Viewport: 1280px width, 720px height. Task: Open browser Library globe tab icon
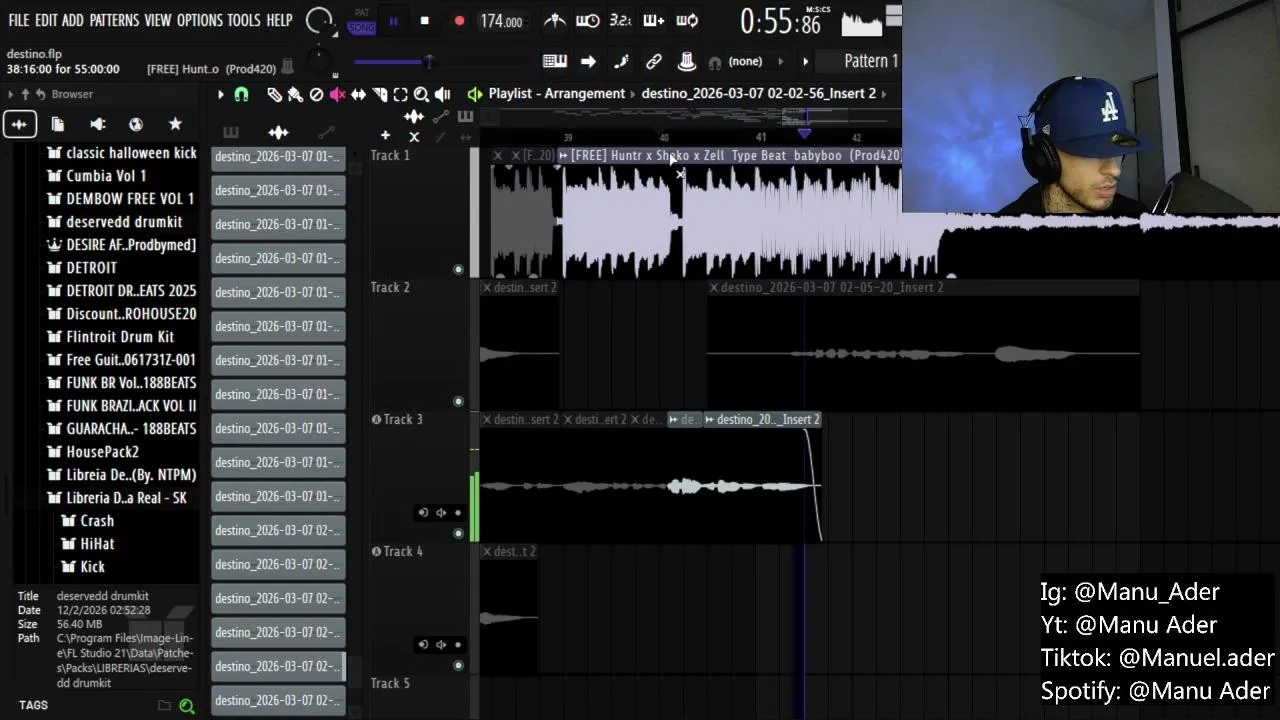click(x=136, y=124)
